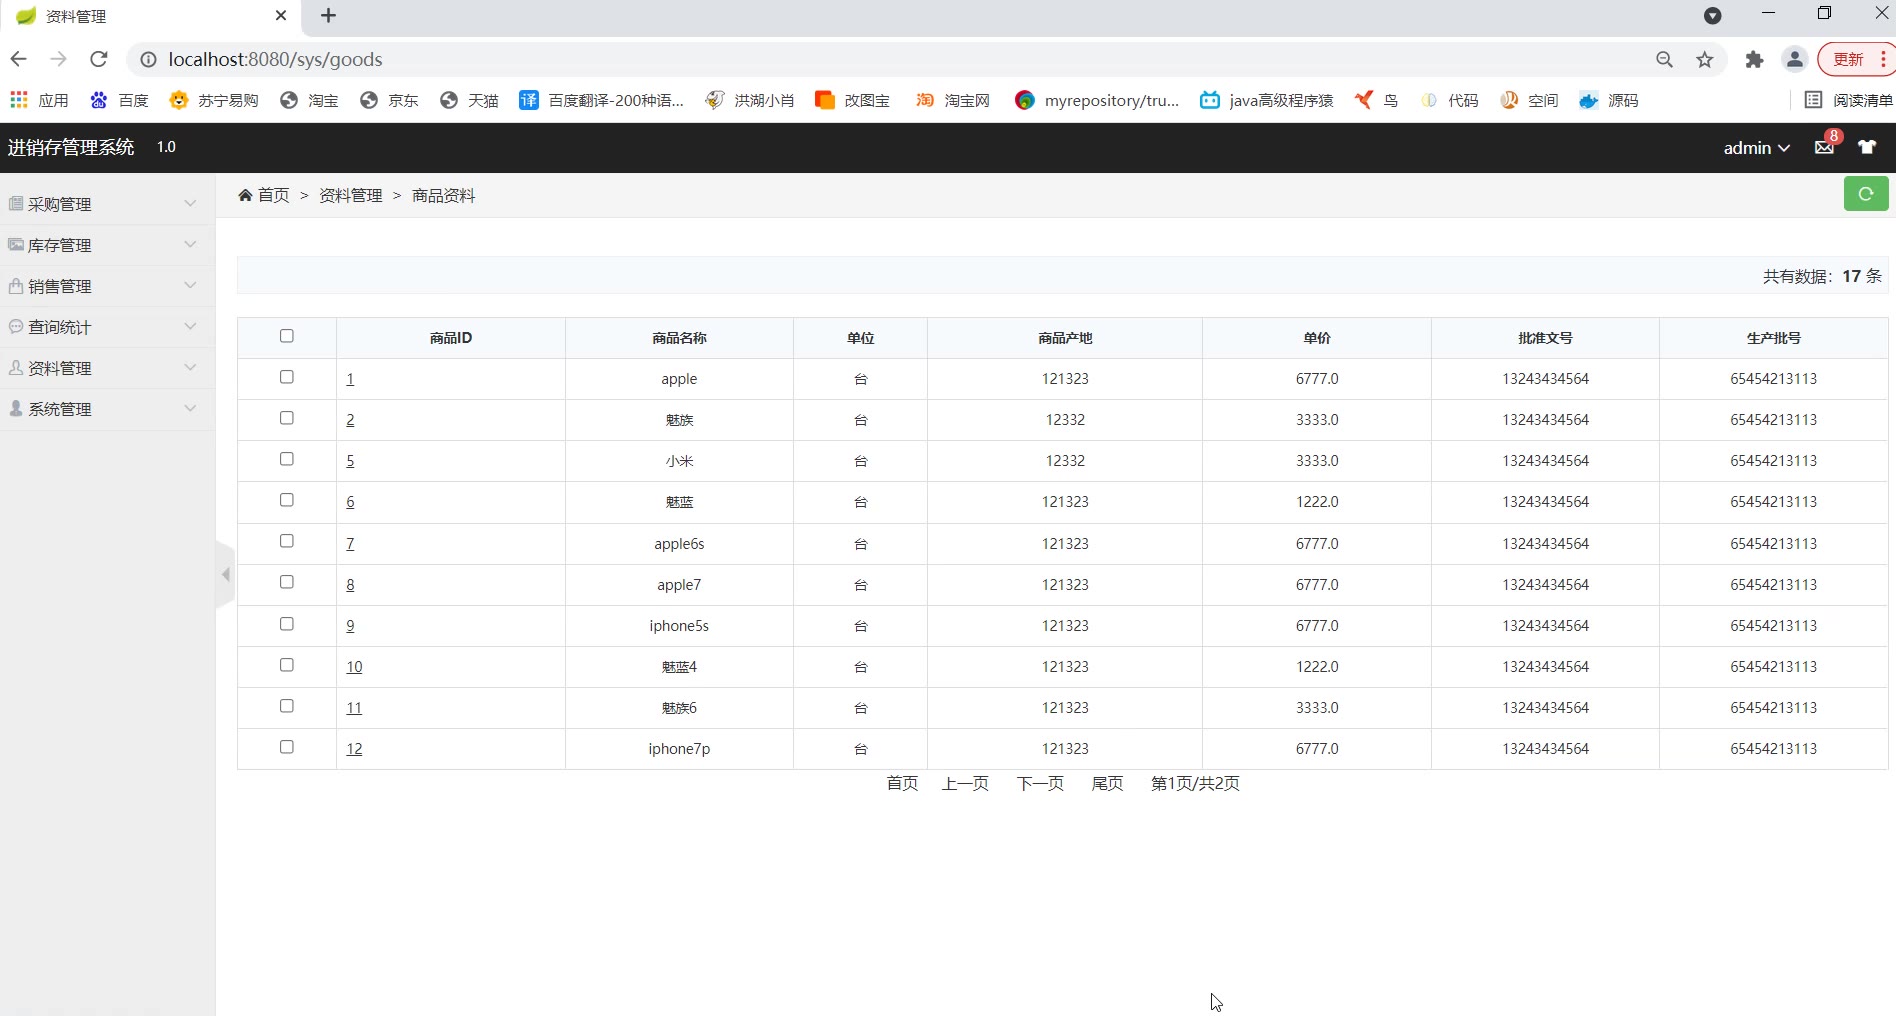Screen dimensions: 1896x1016
Task: Close the 资料管理 browser tab
Action: (281, 15)
